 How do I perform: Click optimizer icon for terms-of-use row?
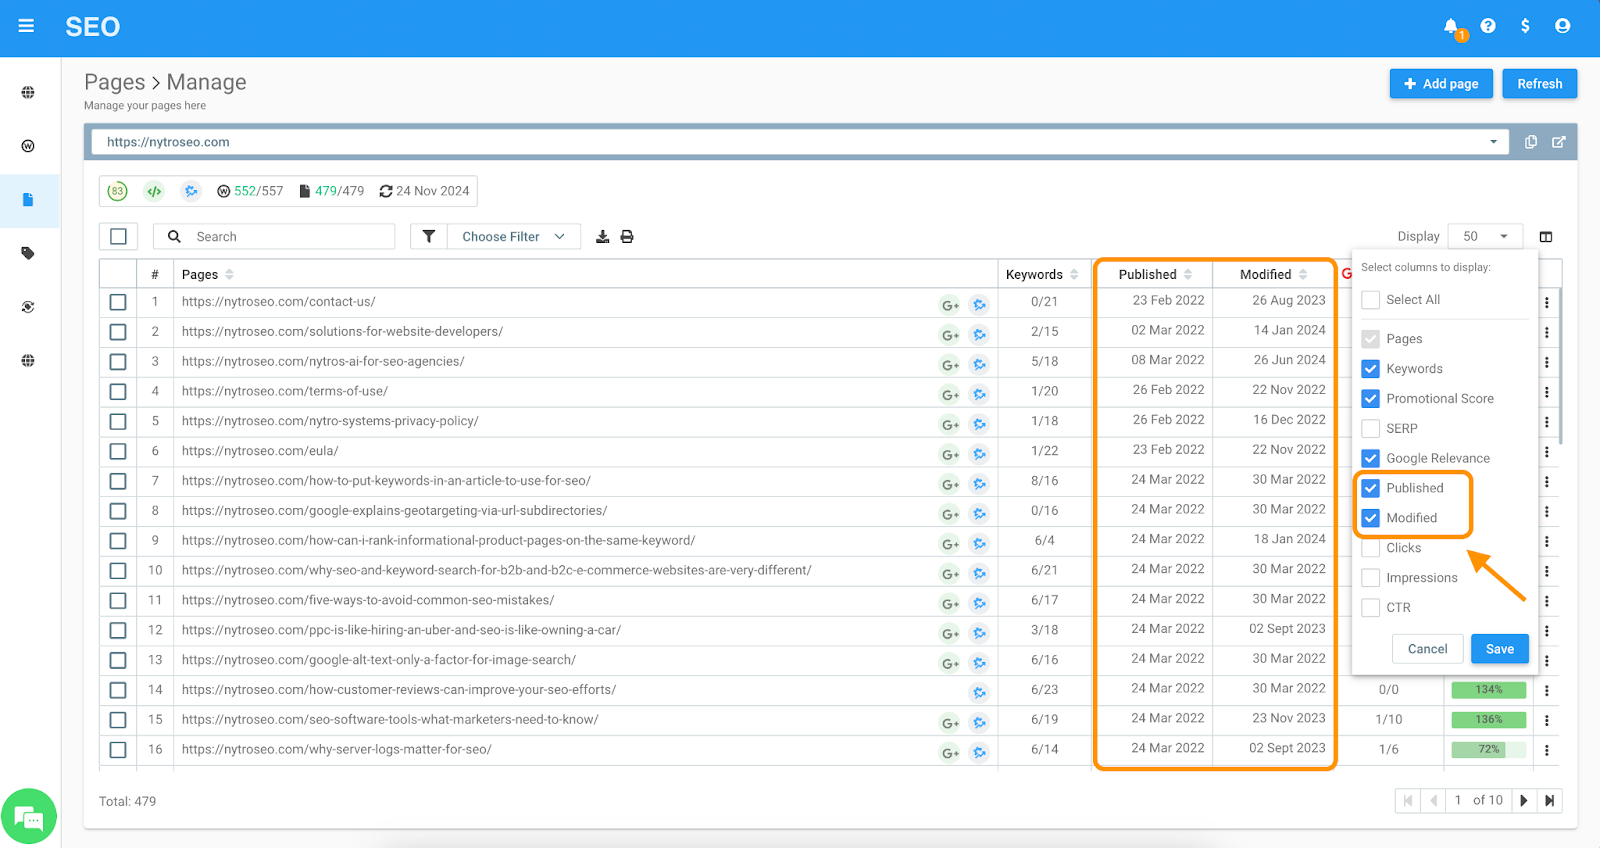tap(980, 395)
